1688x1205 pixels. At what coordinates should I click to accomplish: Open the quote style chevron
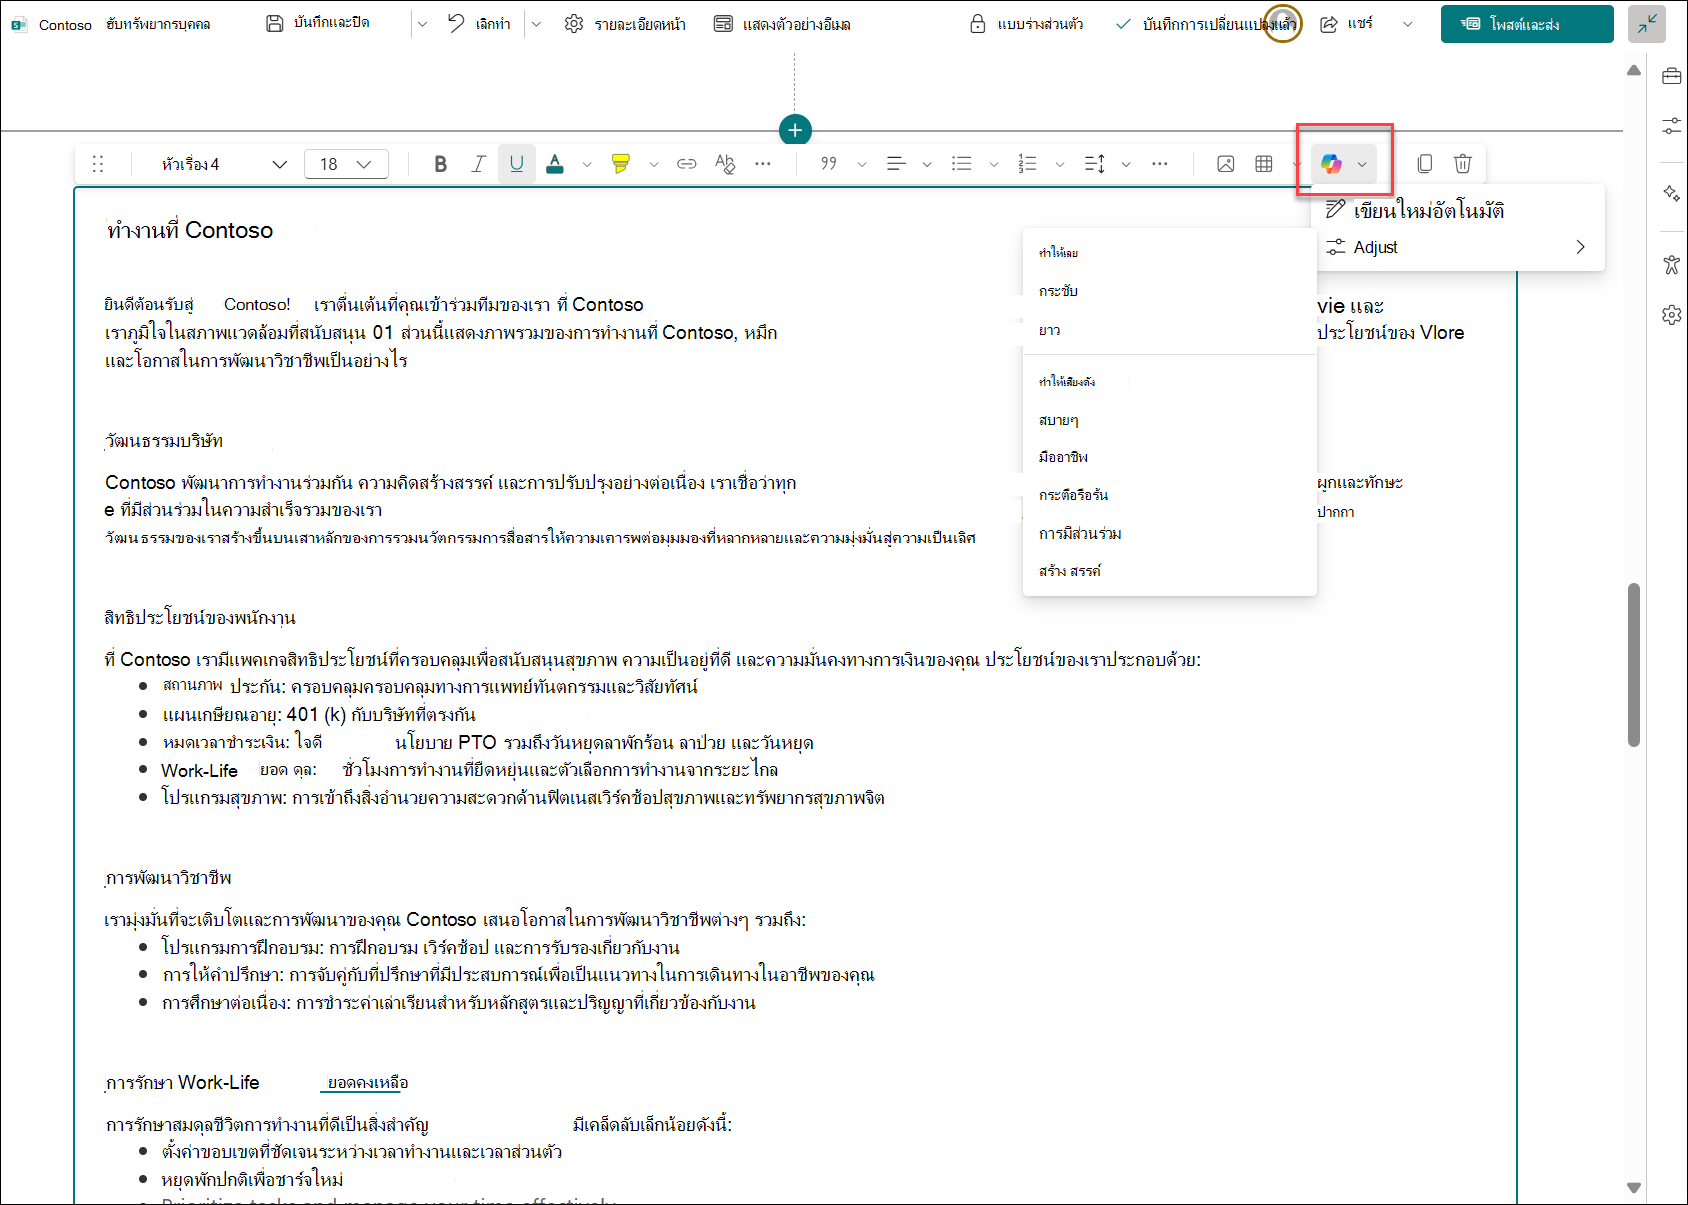pos(862,164)
